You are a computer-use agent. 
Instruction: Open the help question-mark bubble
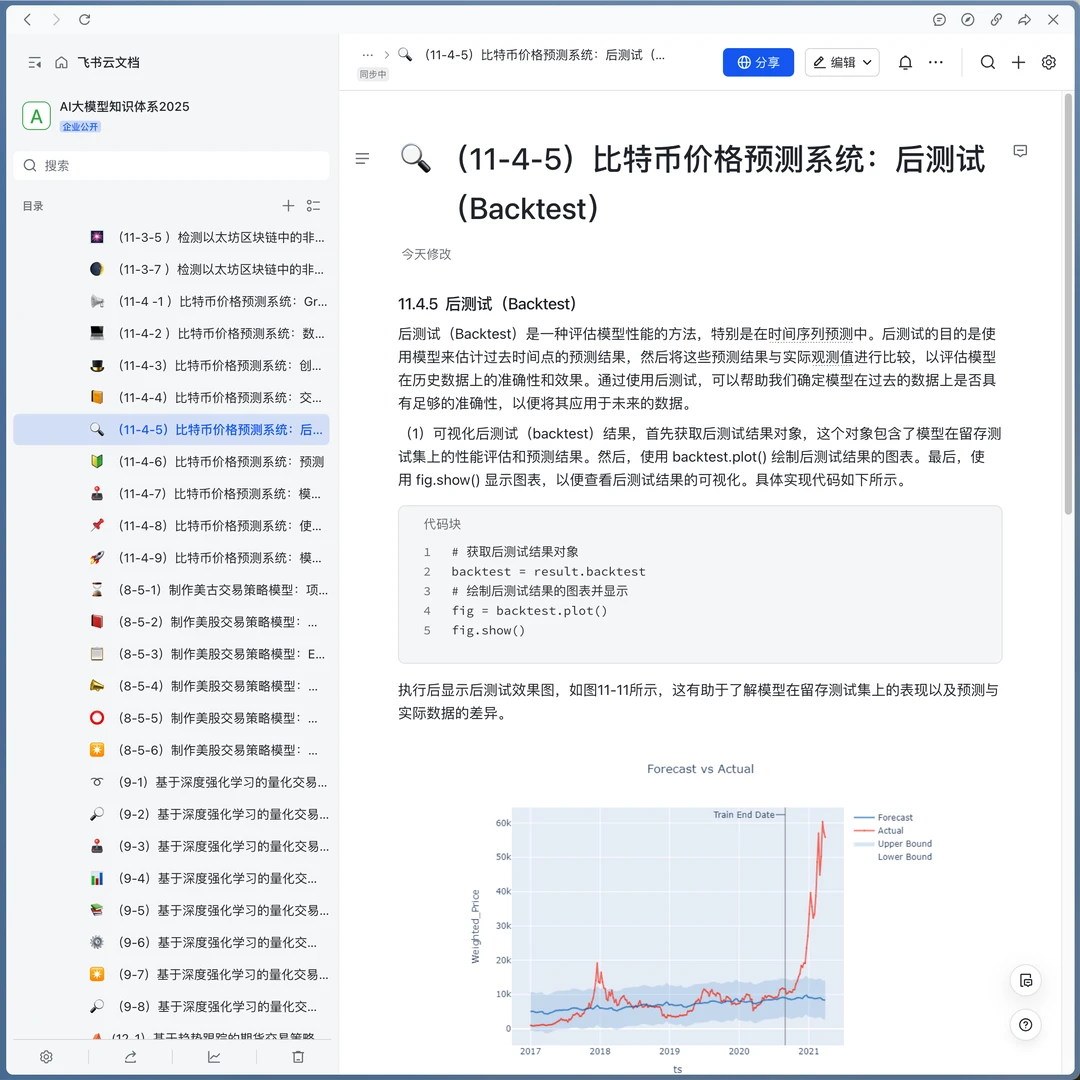click(1025, 1024)
